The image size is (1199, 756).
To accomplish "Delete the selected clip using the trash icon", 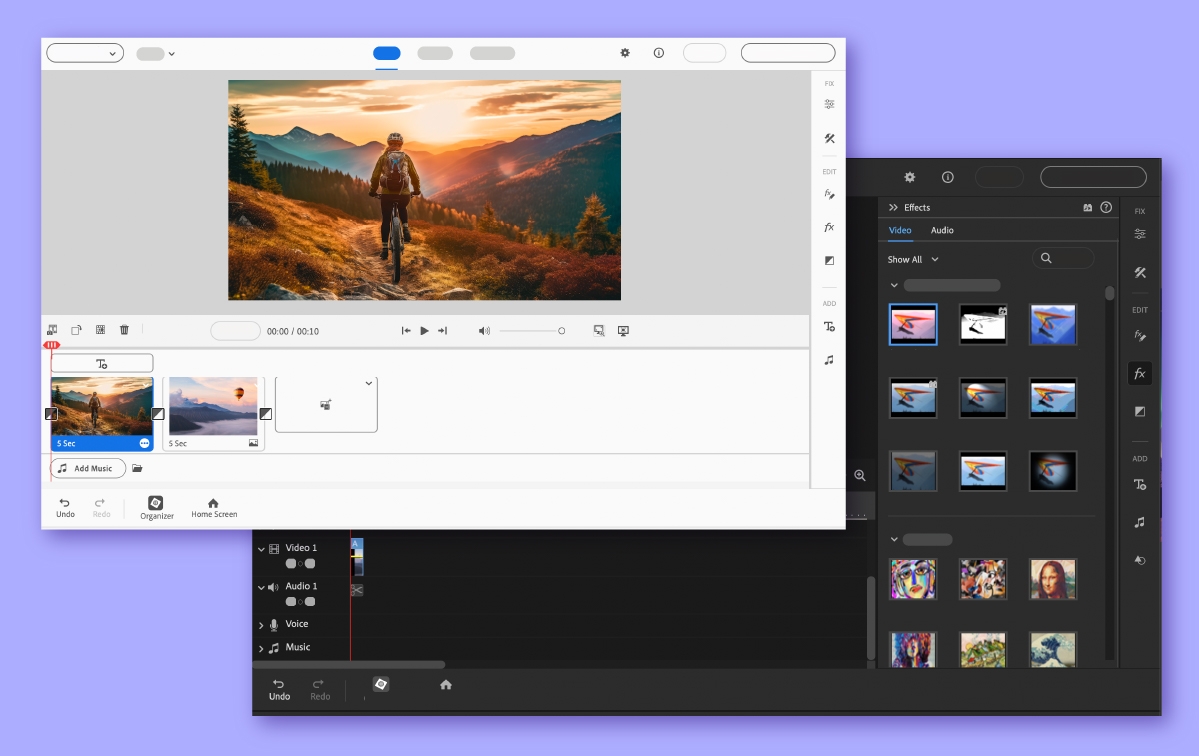I will (x=124, y=330).
